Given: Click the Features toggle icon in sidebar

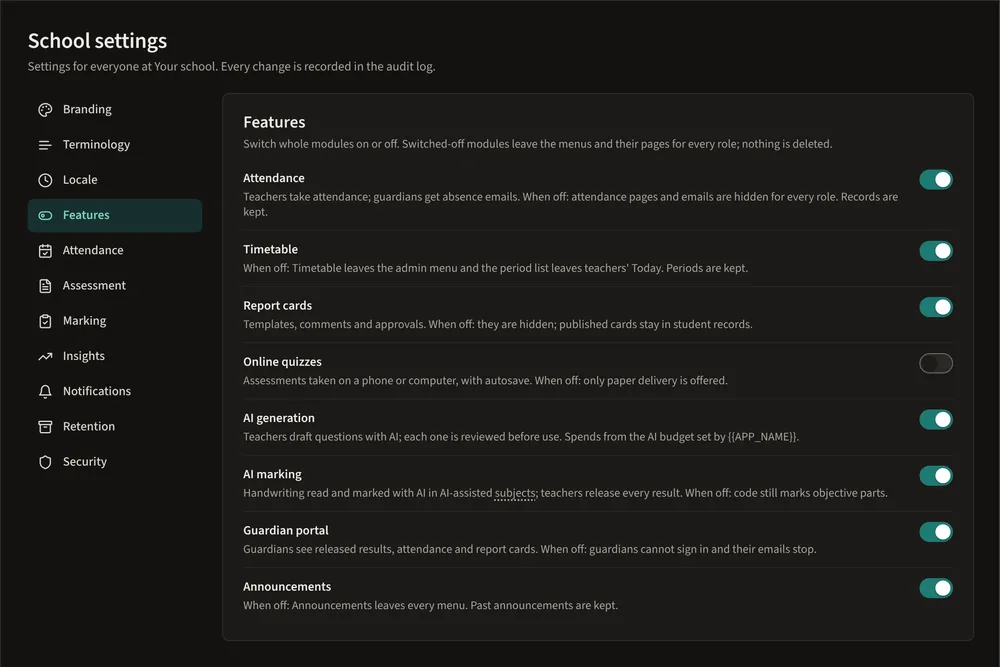Looking at the screenshot, I should [45, 216].
